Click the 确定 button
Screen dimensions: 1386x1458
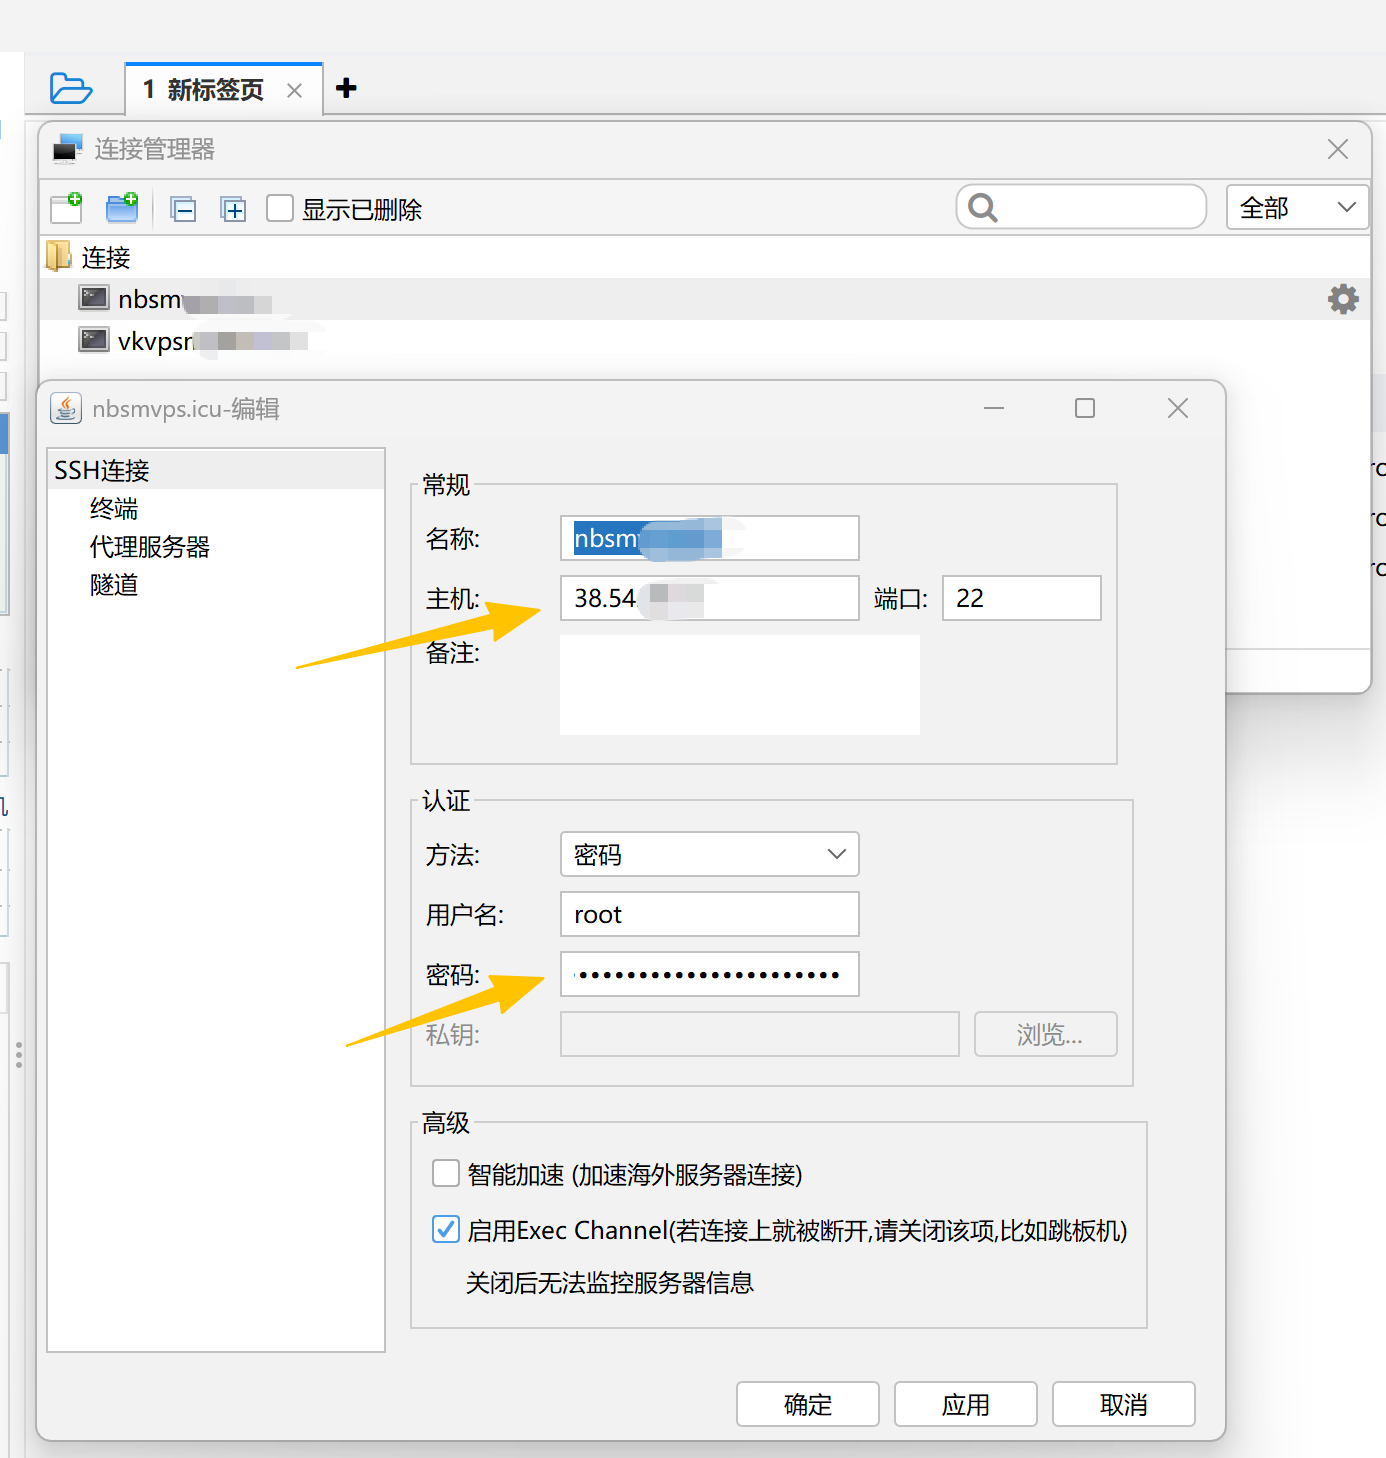(x=807, y=1404)
